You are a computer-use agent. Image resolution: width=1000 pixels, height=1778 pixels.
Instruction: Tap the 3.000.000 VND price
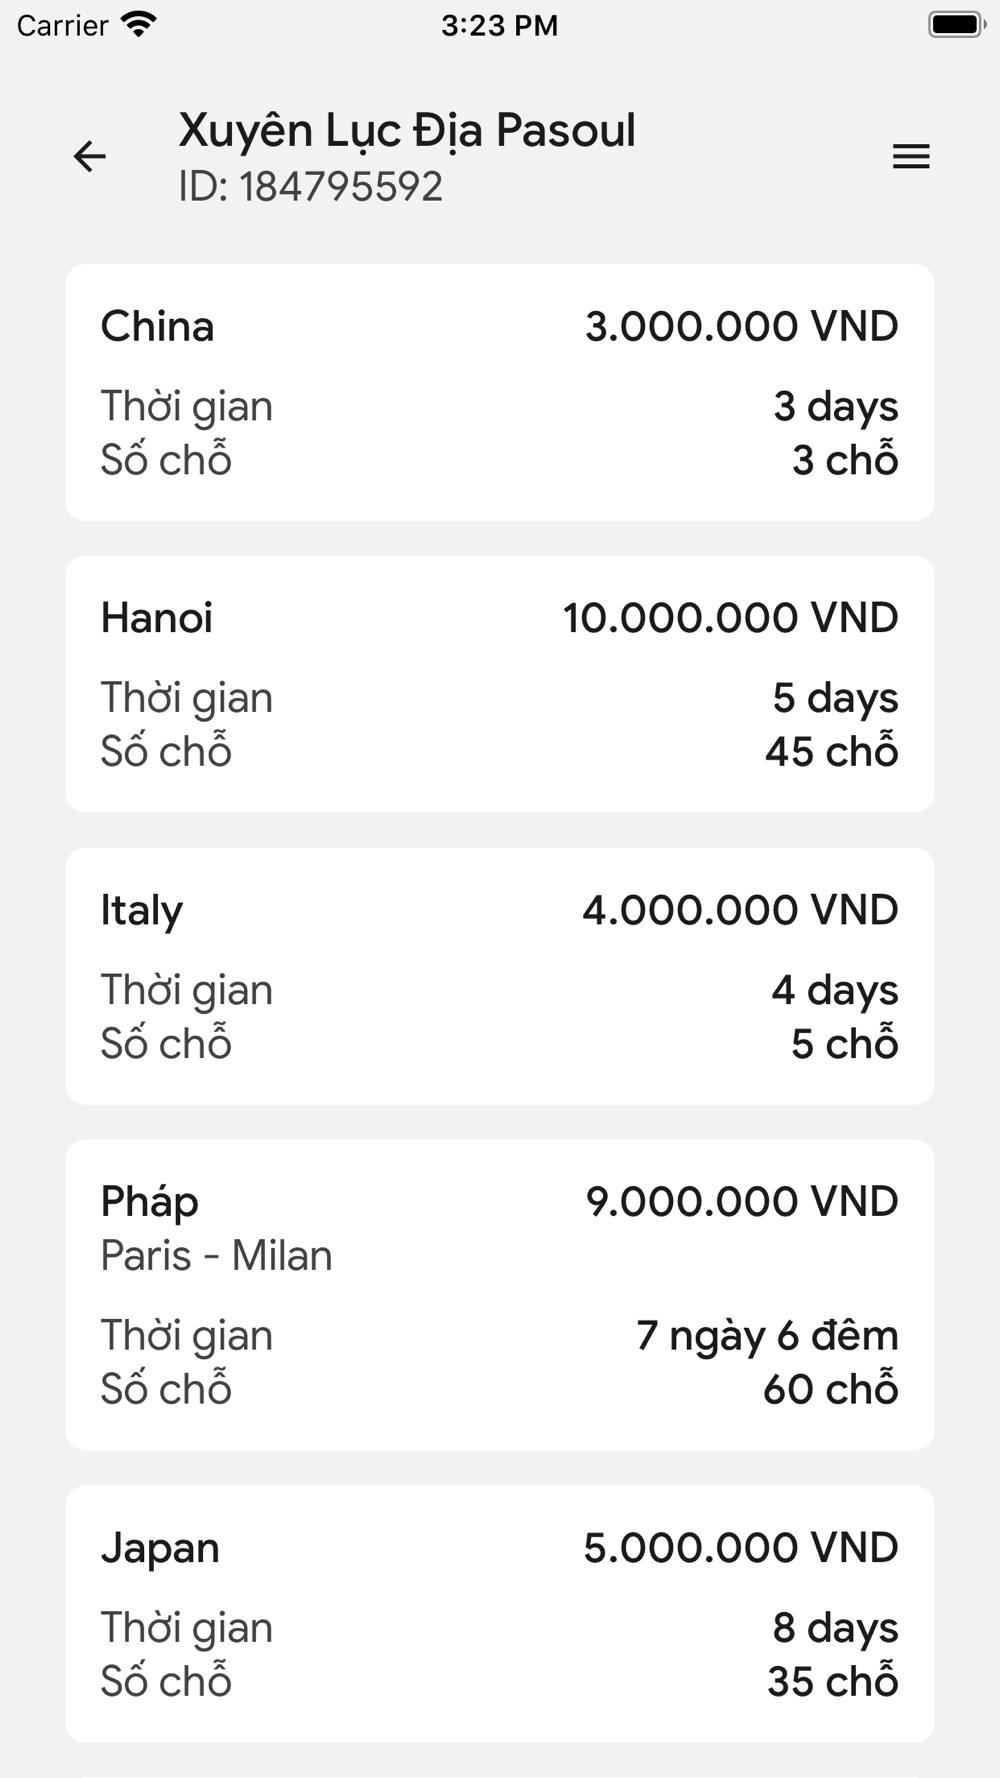click(742, 327)
